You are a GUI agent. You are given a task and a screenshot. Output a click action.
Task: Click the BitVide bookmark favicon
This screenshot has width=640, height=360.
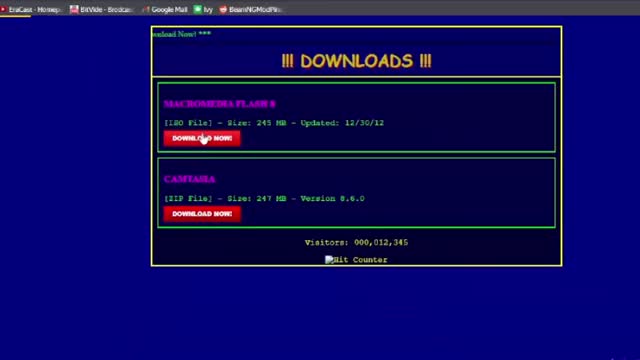(74, 9)
